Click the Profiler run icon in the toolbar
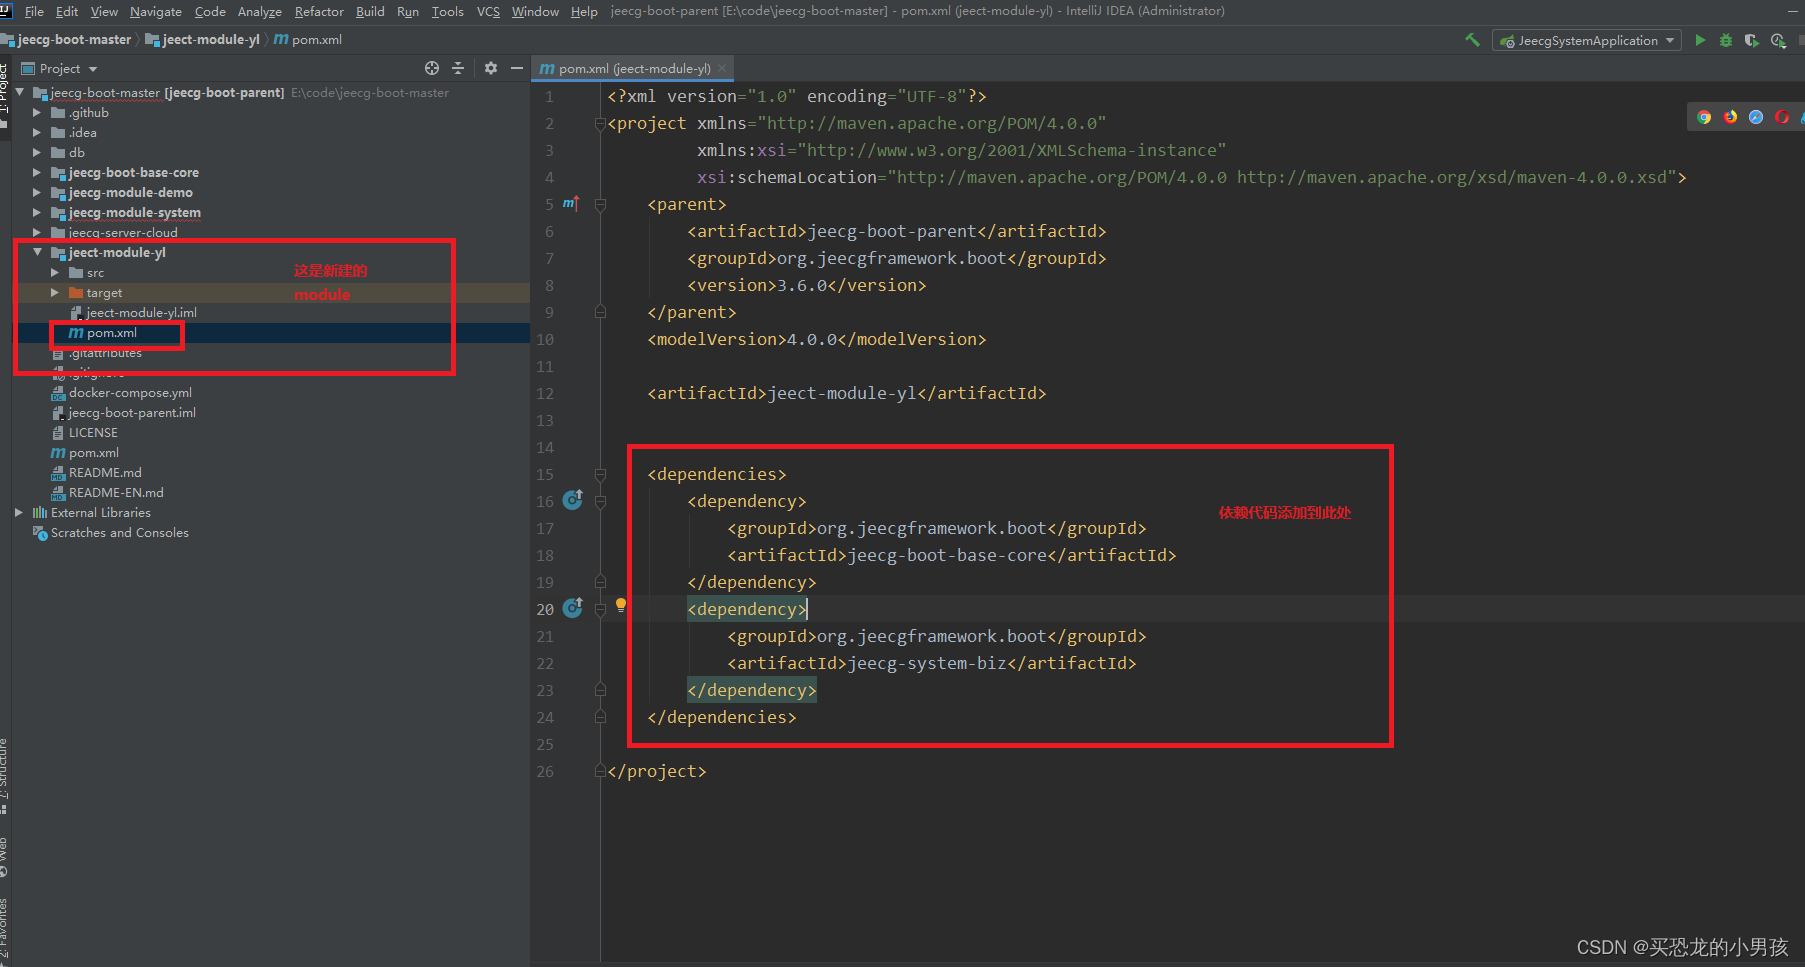 click(1778, 40)
